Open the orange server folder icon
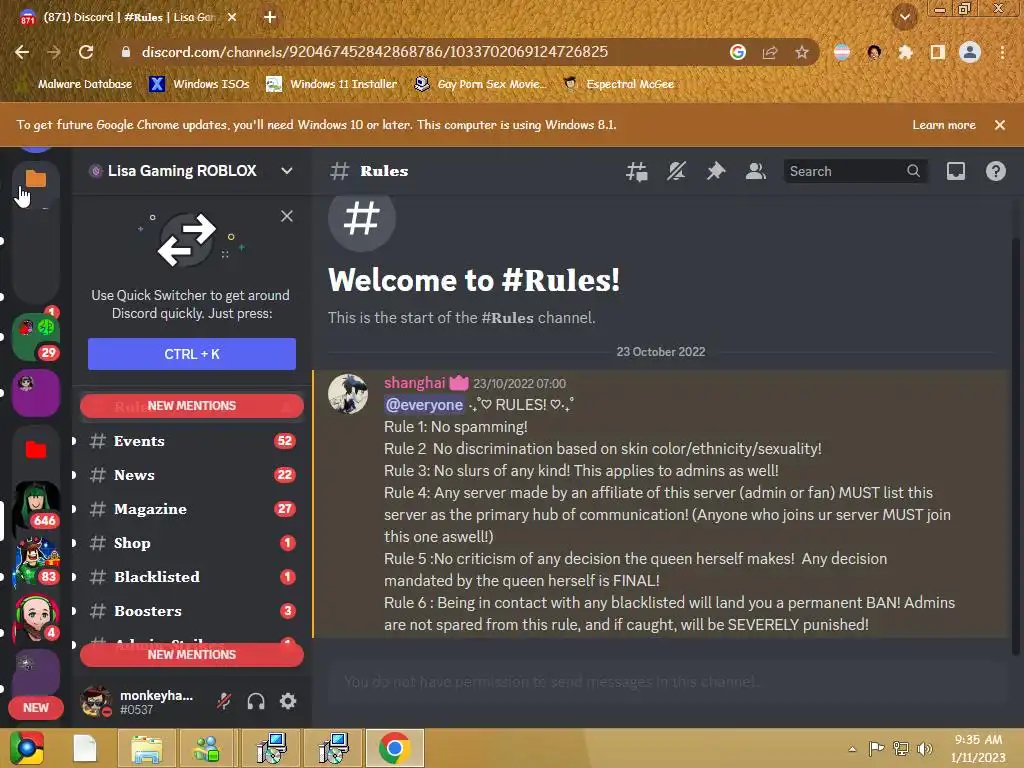Screen dimensions: 1024x768 [x=36, y=178]
